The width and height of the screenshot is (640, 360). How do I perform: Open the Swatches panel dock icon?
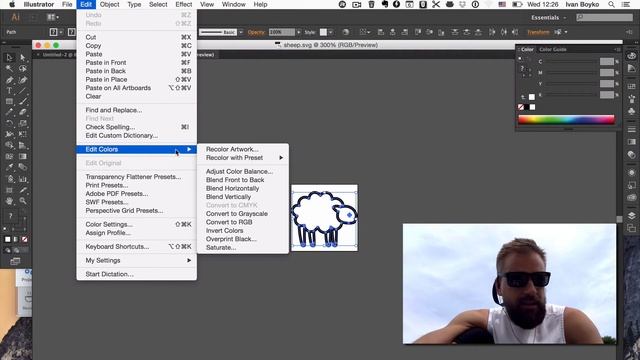click(x=631, y=86)
